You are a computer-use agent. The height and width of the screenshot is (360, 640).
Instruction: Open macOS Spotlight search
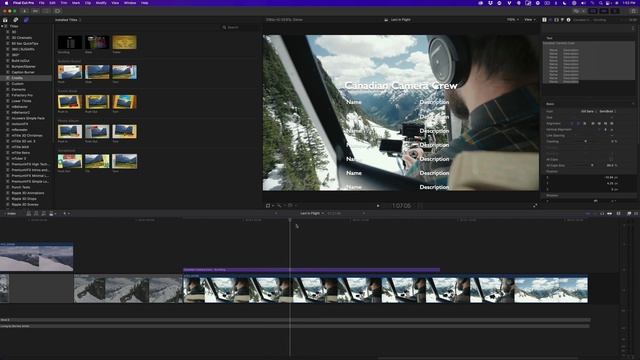[601, 3]
